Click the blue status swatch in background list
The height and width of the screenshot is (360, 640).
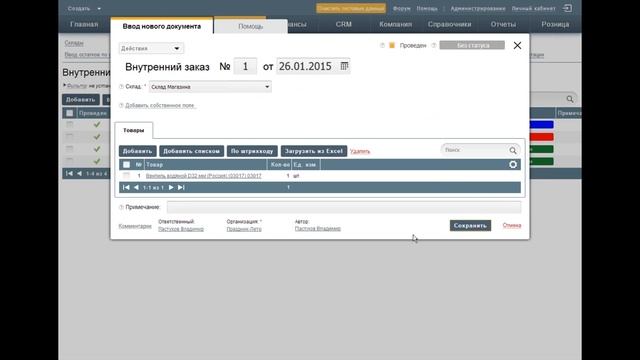(x=541, y=124)
